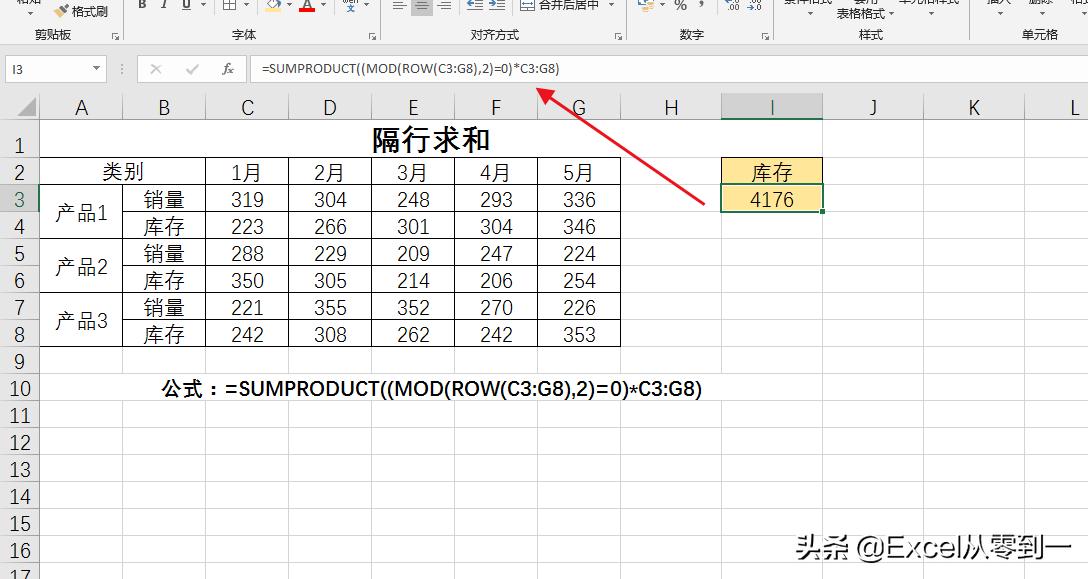Select cell I3 containing value 4176
Screen dimensions: 1088x579
[771, 198]
